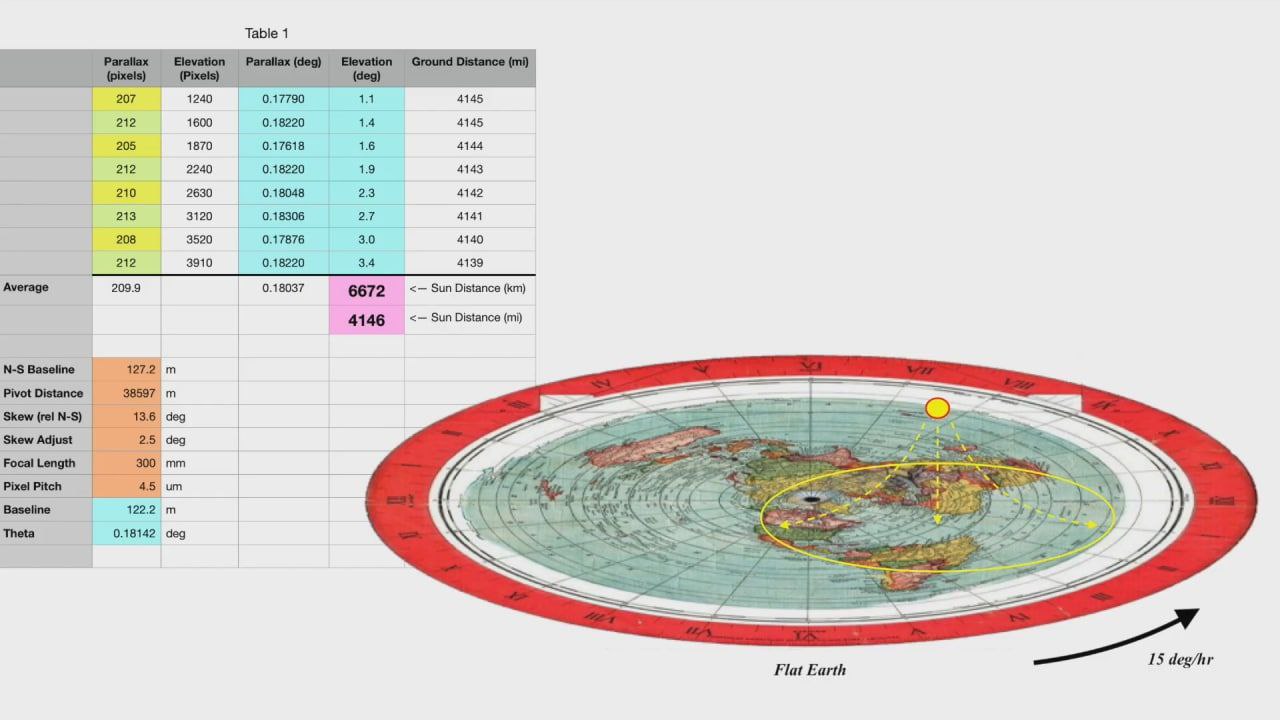Click the elevation pixels cell 3910

point(199,263)
